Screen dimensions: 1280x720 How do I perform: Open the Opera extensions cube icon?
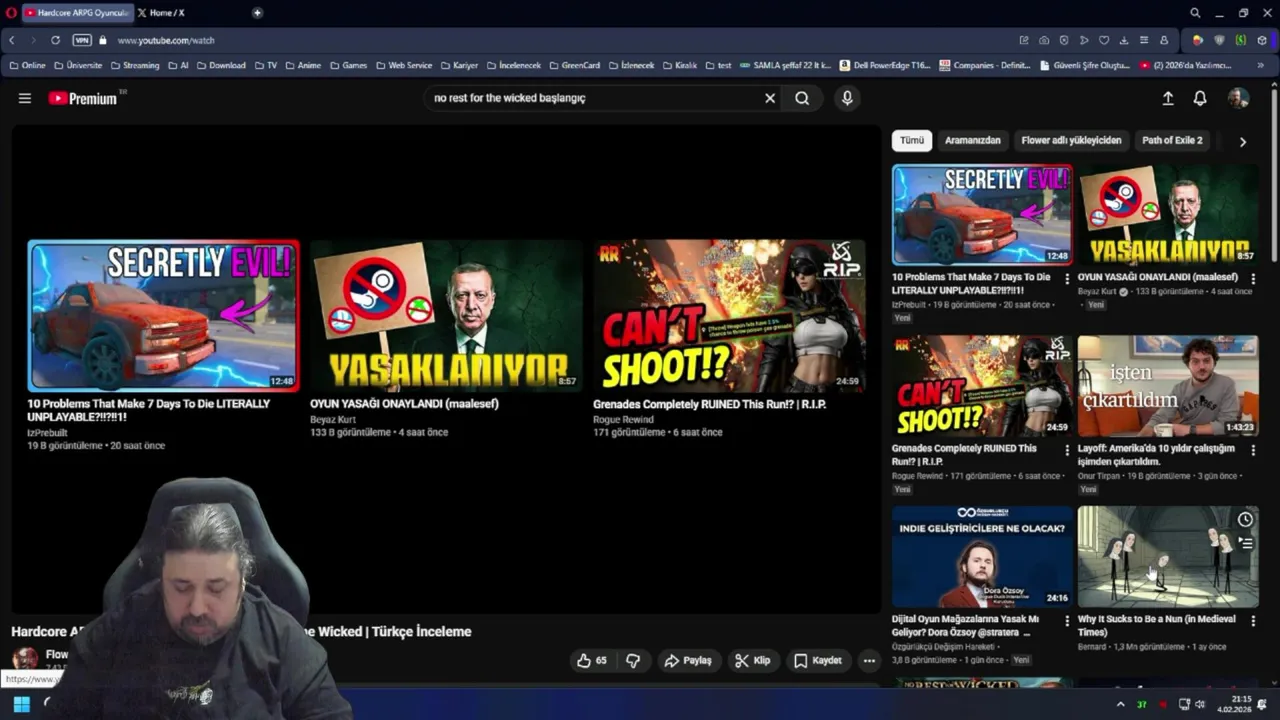(1262, 40)
